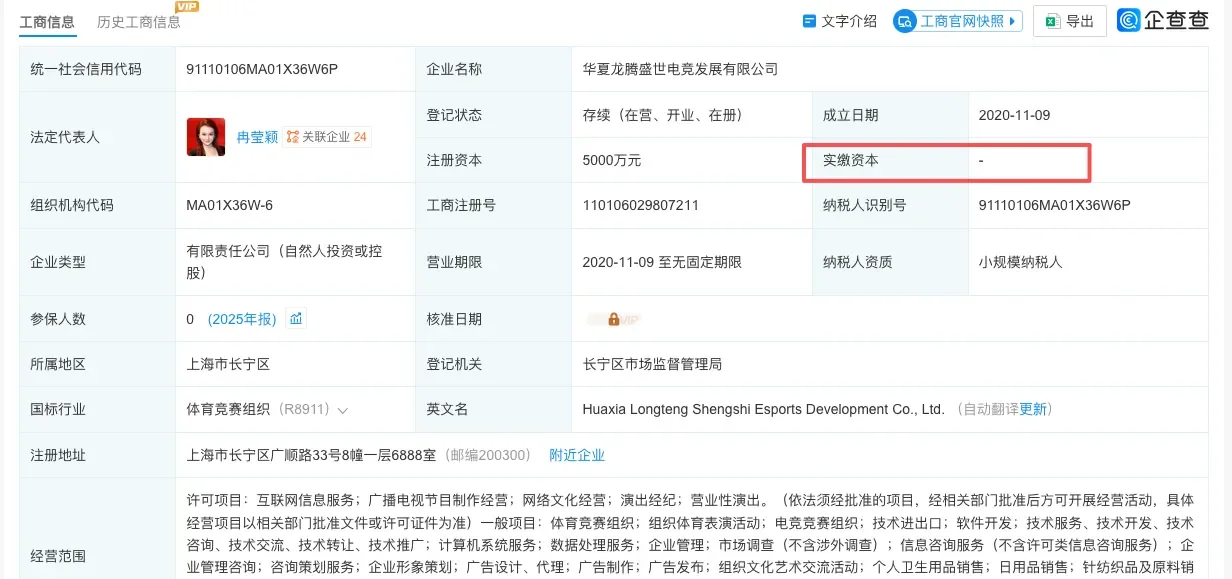Click the 关联企业 network icon
This screenshot has width=1232, height=579.
[x=293, y=137]
